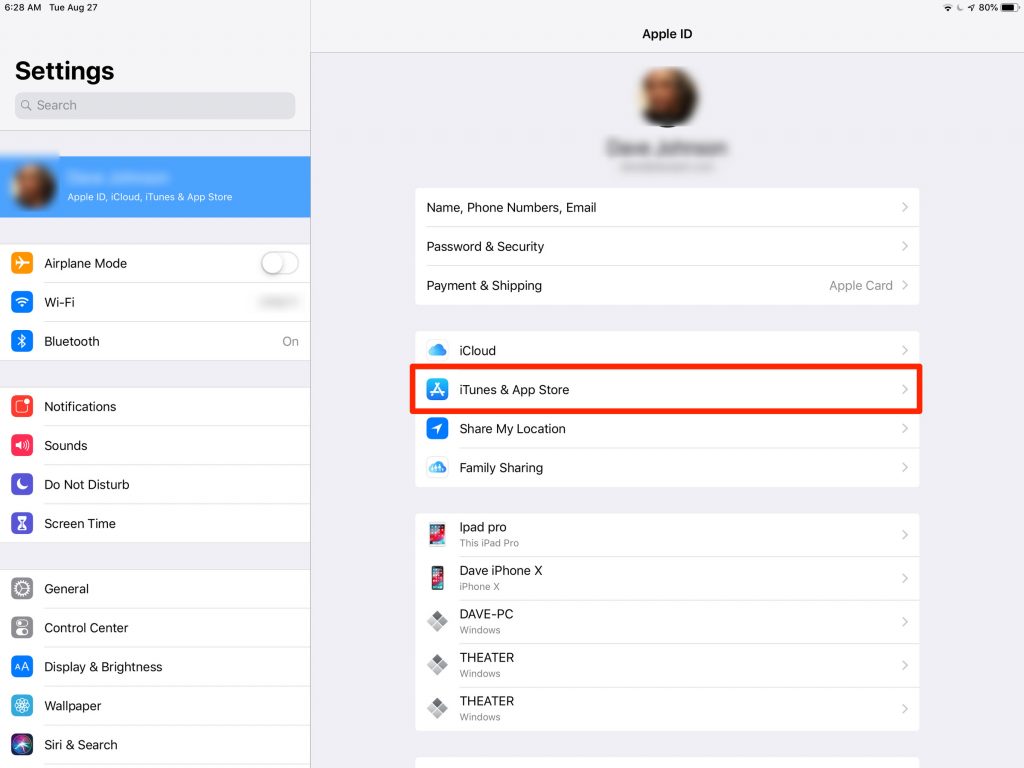Tap the Screen Time hourglass icon
The width and height of the screenshot is (1024, 768).
pos(22,524)
